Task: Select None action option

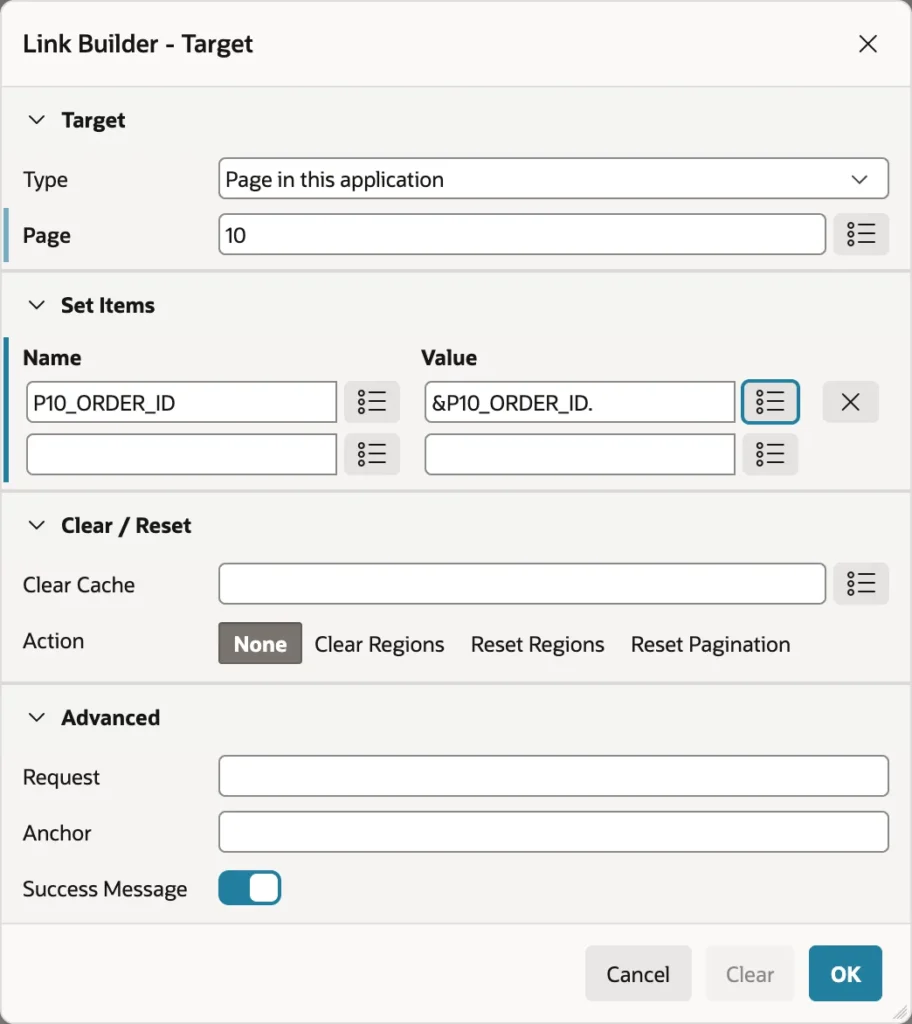Action: point(260,643)
